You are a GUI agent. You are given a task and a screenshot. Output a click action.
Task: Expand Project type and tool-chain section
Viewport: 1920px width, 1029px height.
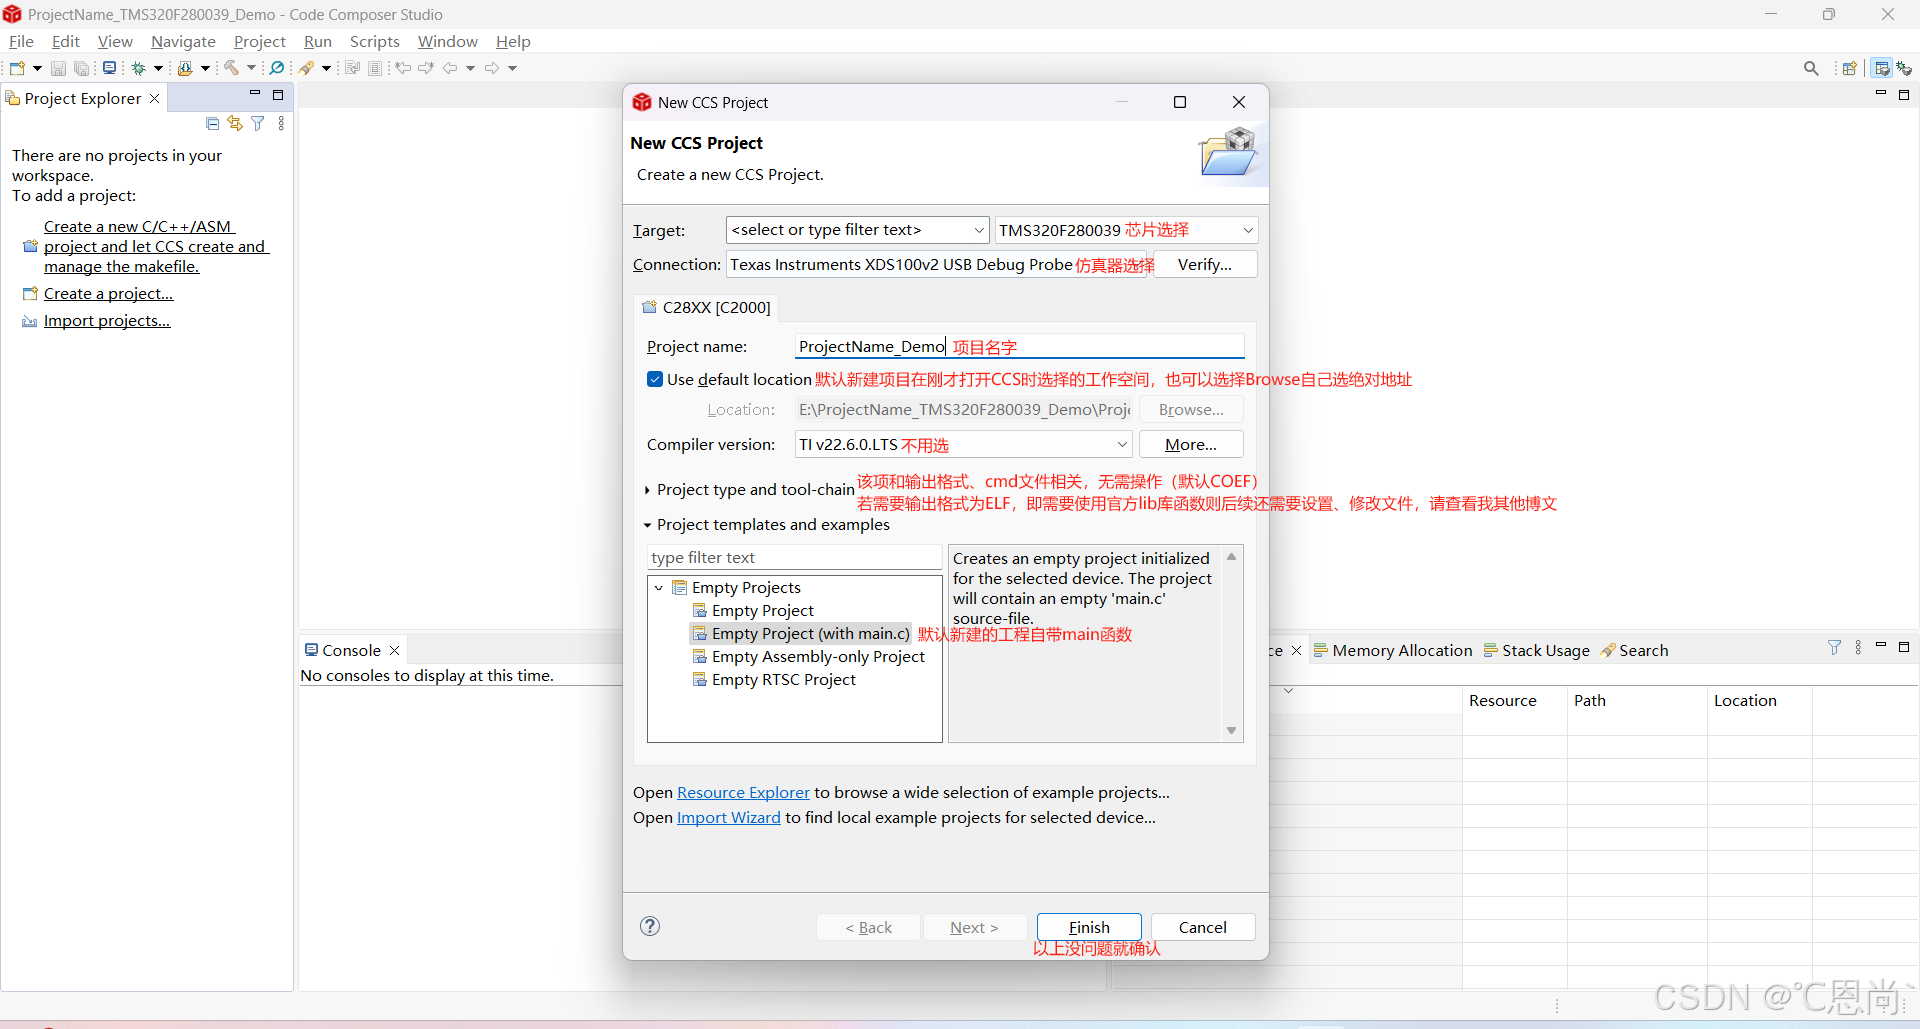648,490
